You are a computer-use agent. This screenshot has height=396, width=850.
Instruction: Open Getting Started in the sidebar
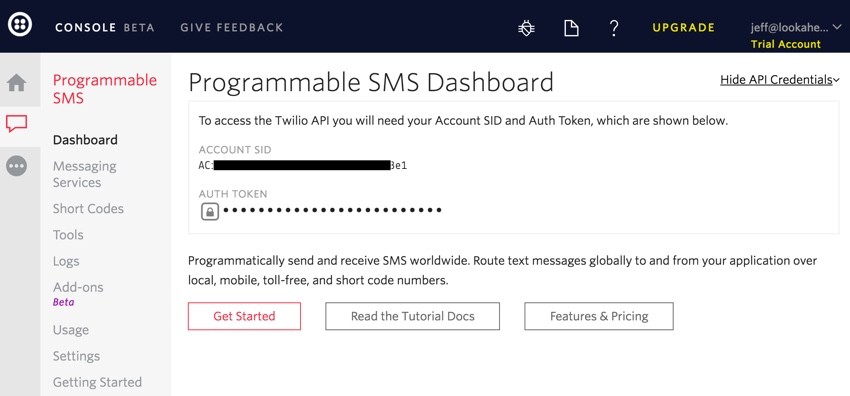click(x=97, y=382)
